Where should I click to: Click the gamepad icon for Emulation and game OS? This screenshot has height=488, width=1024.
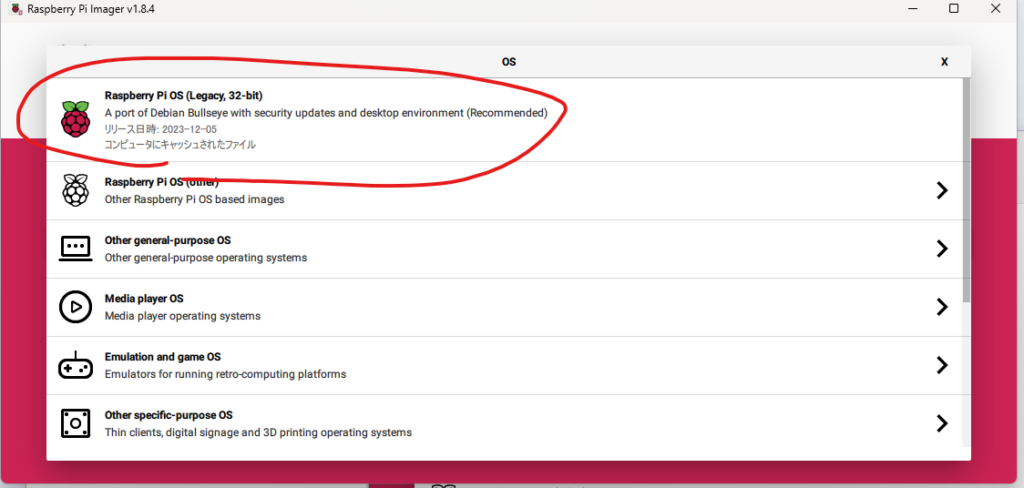click(75, 366)
